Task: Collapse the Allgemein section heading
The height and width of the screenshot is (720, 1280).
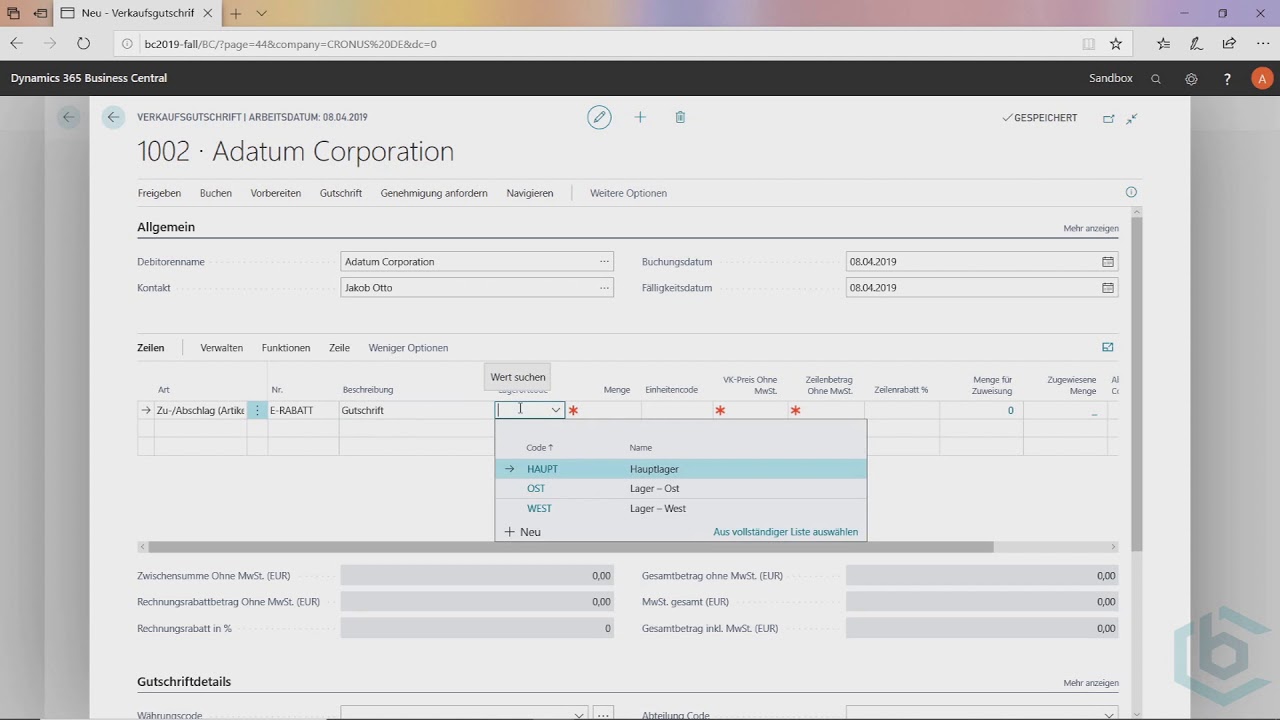Action: point(166,227)
